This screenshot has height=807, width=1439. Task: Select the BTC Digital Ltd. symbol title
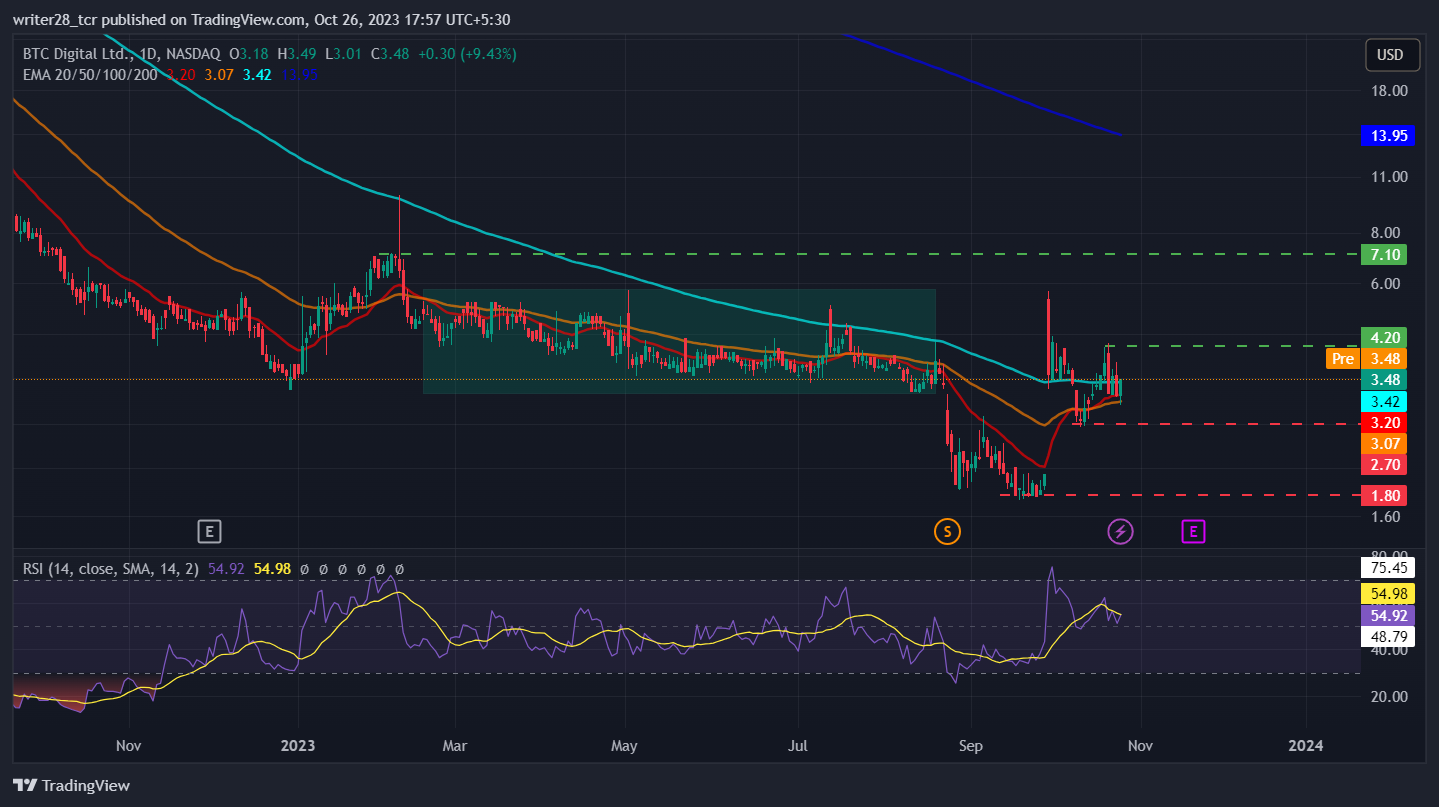pyautogui.click(x=79, y=54)
